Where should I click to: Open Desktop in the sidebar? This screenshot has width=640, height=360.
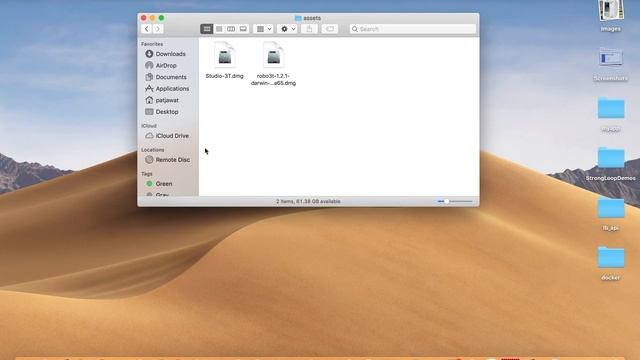click(x=168, y=111)
